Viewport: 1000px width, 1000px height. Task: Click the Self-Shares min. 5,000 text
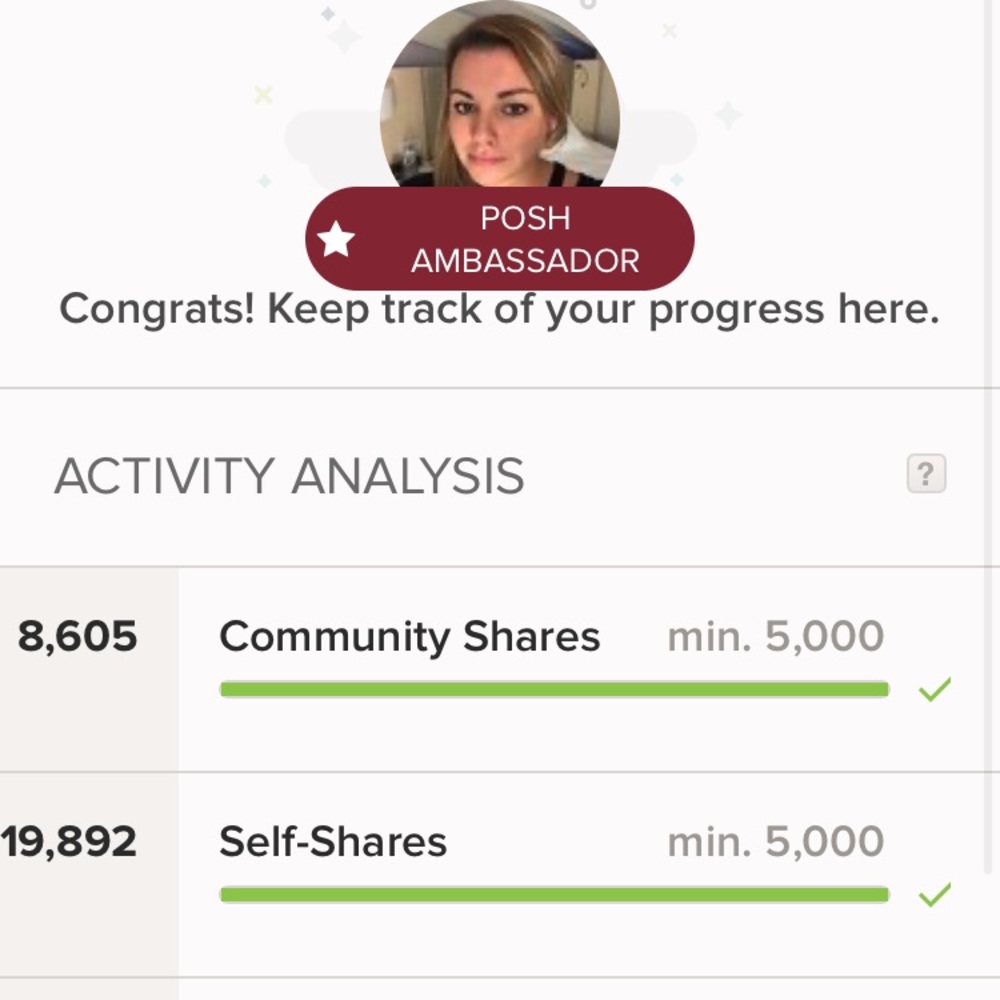pos(775,842)
